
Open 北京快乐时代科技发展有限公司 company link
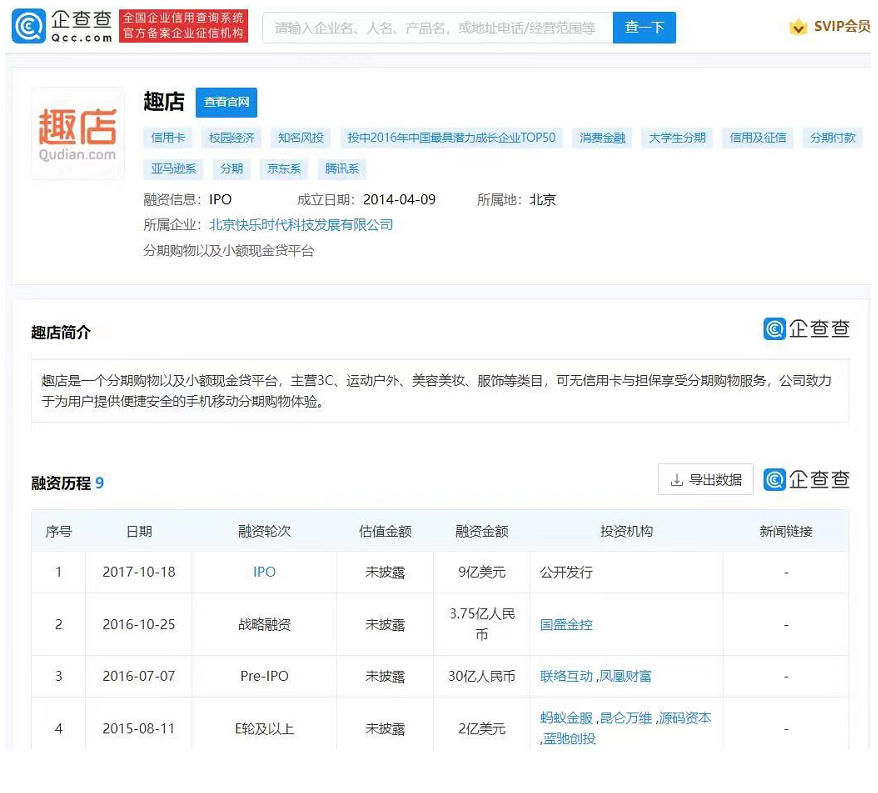tap(301, 225)
